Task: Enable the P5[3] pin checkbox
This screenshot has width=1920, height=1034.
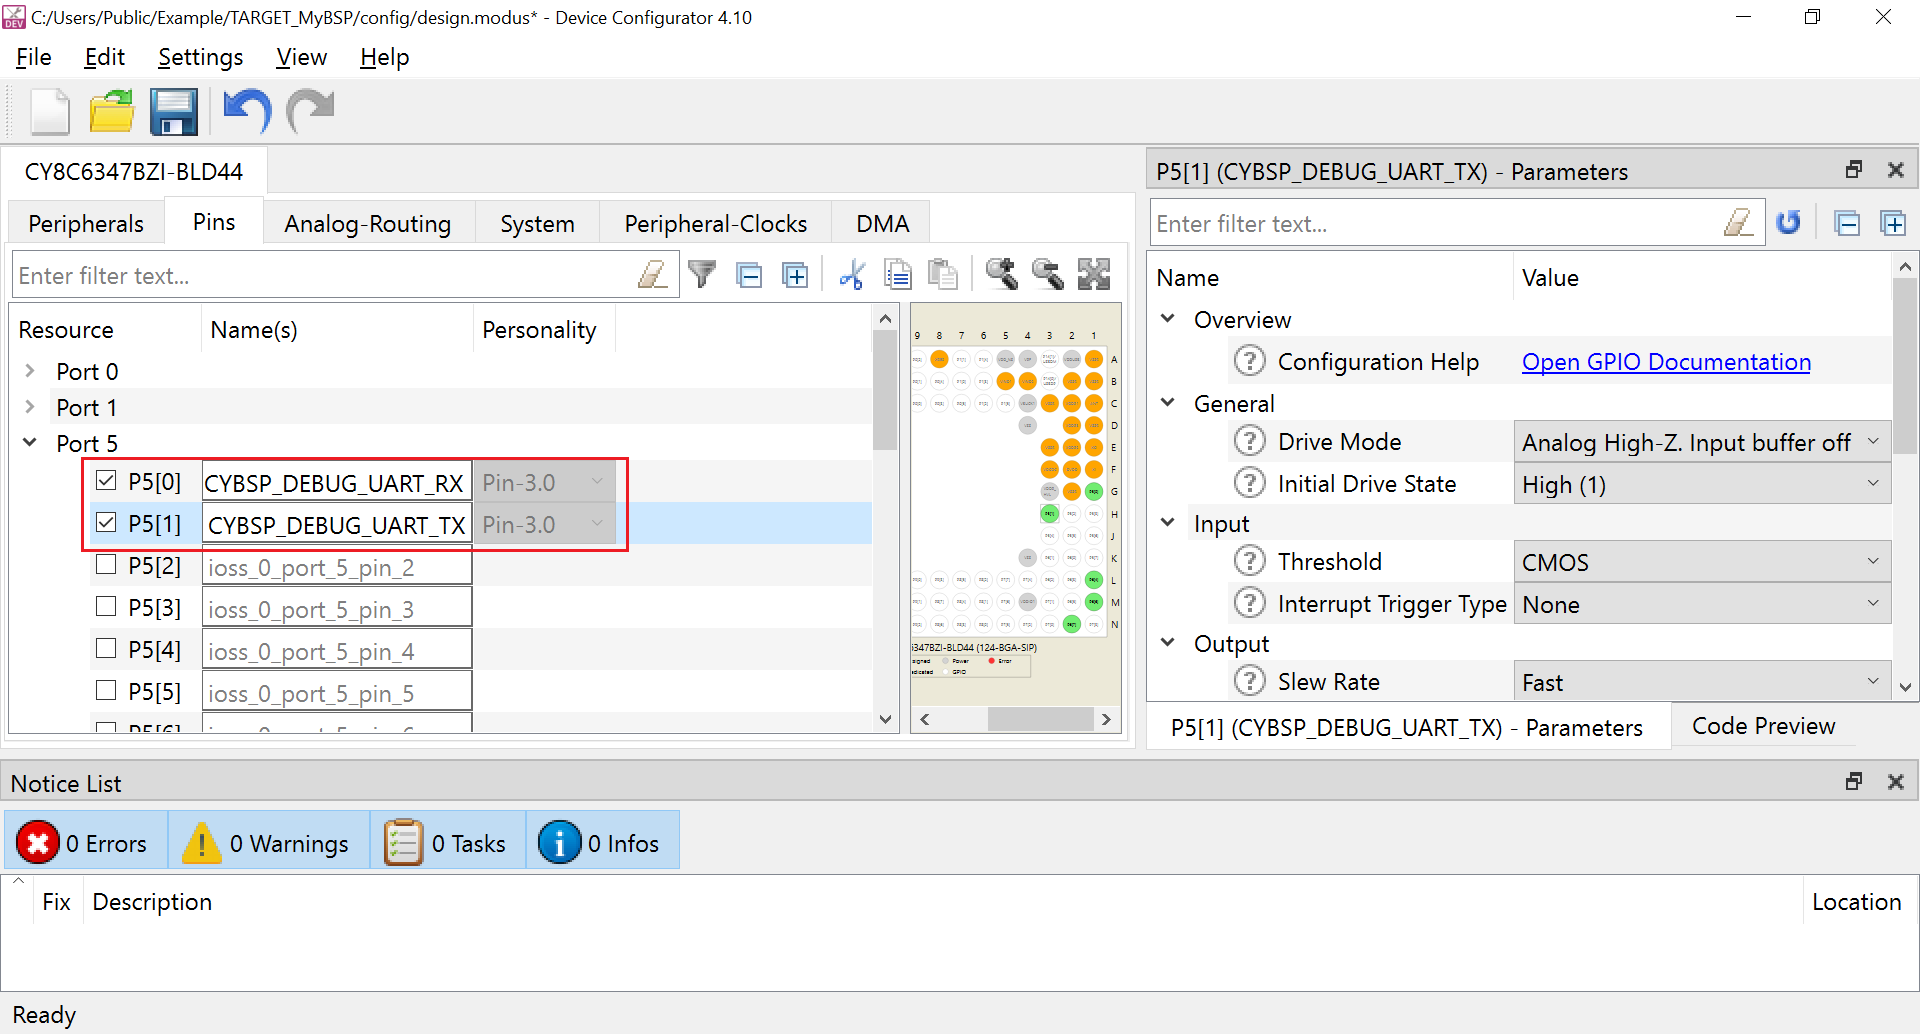Action: [x=106, y=607]
